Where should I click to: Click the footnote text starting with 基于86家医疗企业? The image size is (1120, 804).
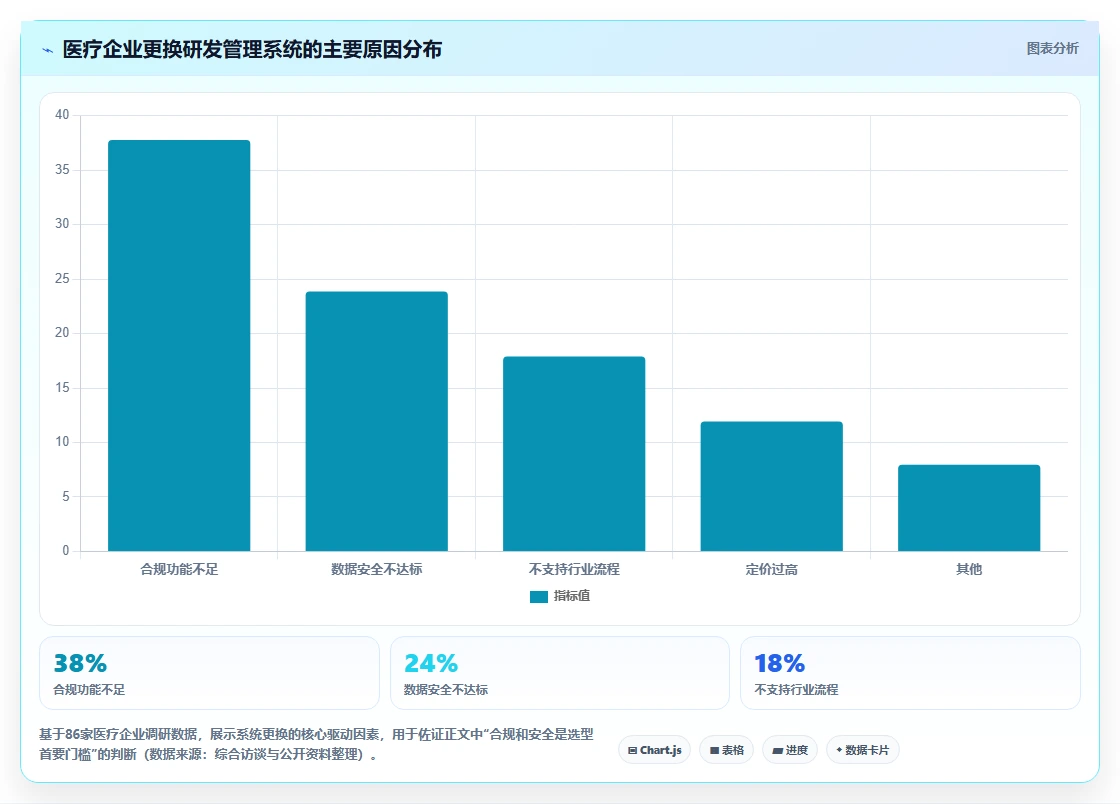316,744
